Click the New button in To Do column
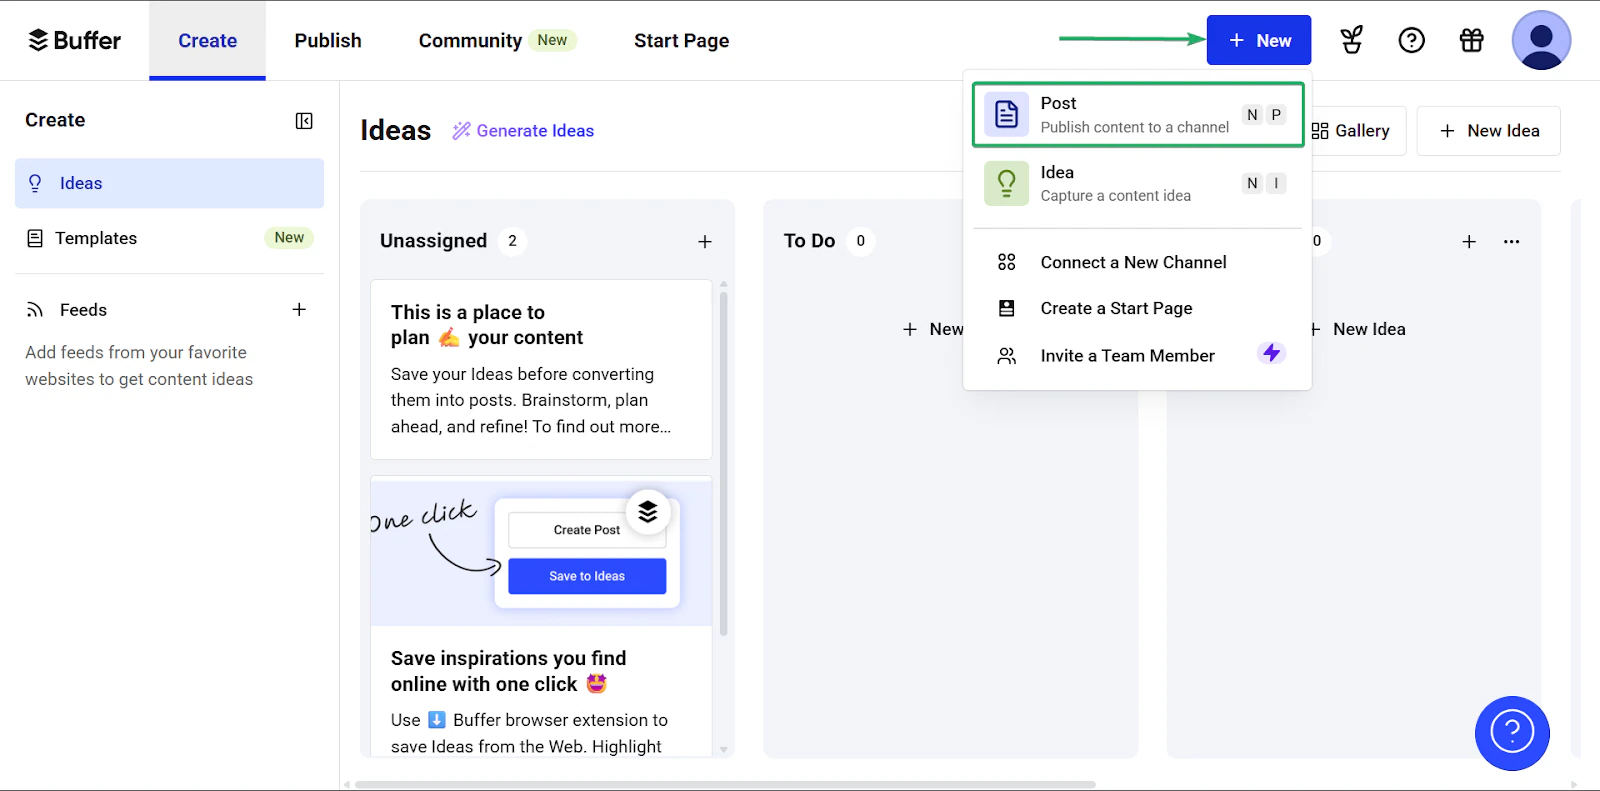This screenshot has height=791, width=1600. pyautogui.click(x=932, y=329)
